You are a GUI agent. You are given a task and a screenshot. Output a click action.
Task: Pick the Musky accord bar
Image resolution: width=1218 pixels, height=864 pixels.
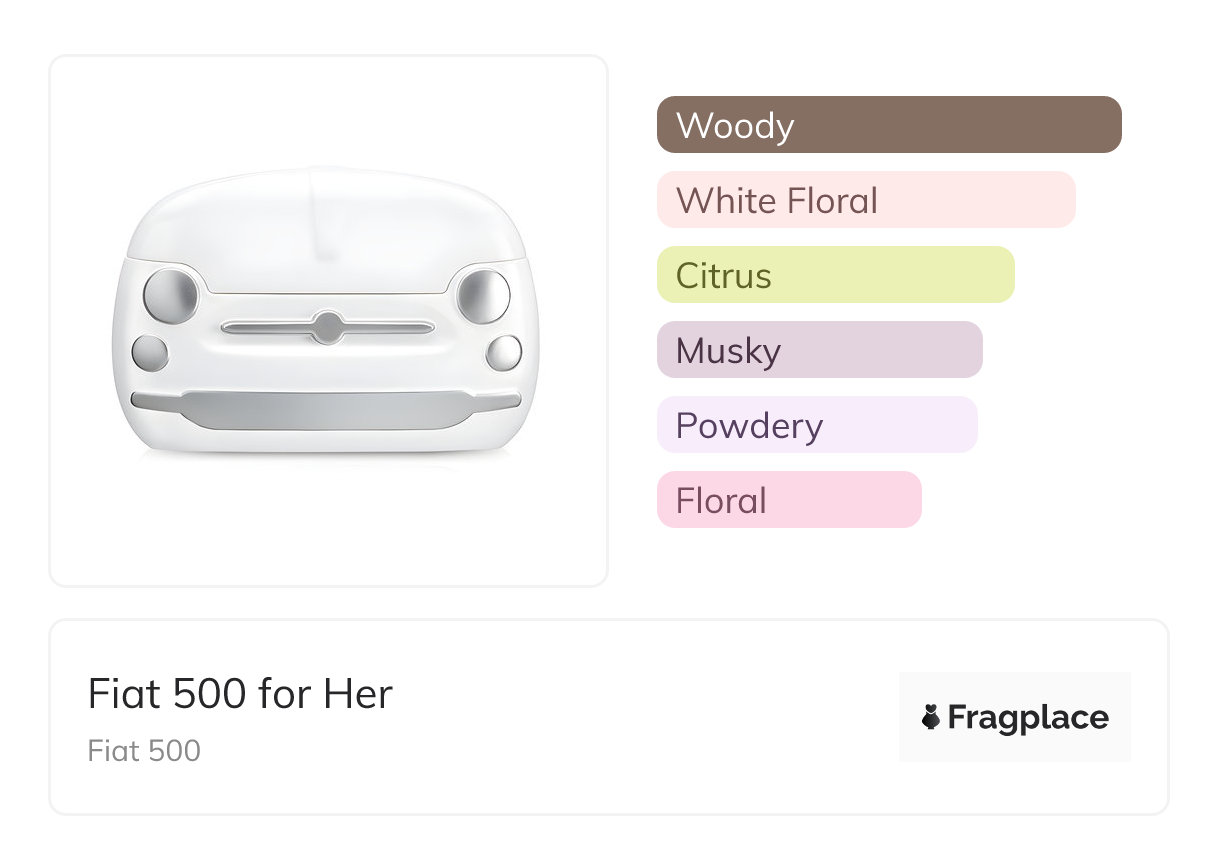click(x=819, y=350)
